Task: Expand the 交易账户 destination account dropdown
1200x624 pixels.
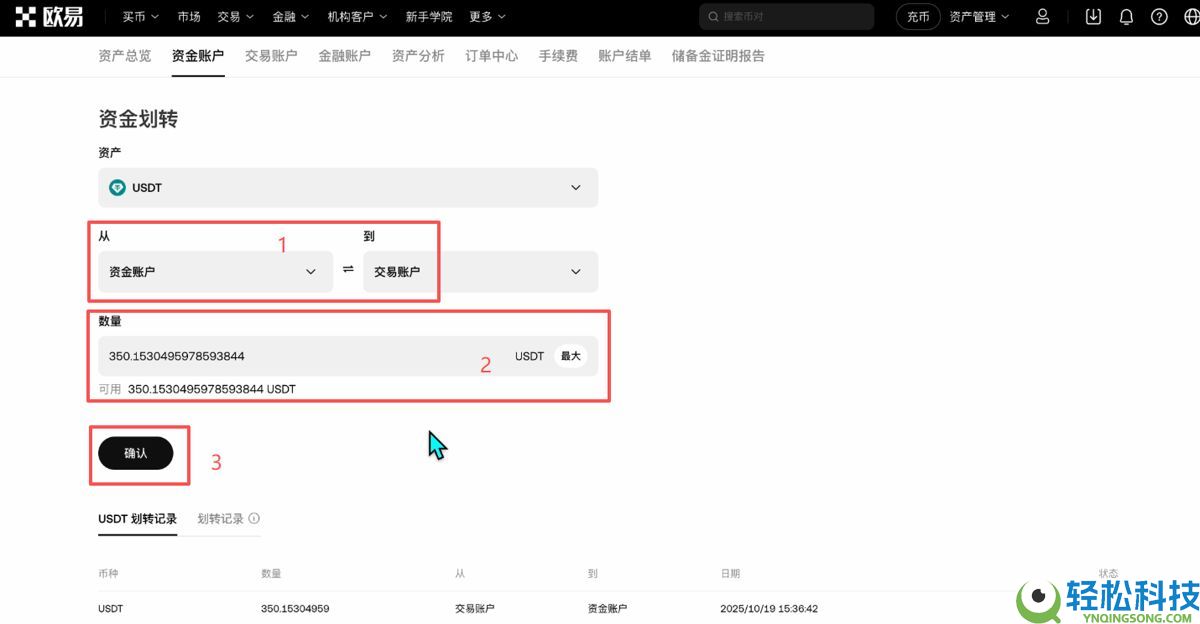Action: pos(480,271)
